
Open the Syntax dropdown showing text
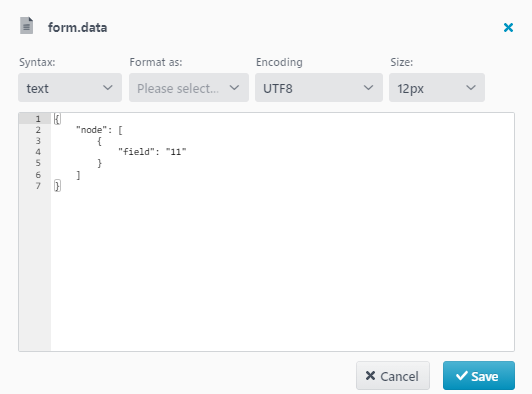click(x=70, y=88)
